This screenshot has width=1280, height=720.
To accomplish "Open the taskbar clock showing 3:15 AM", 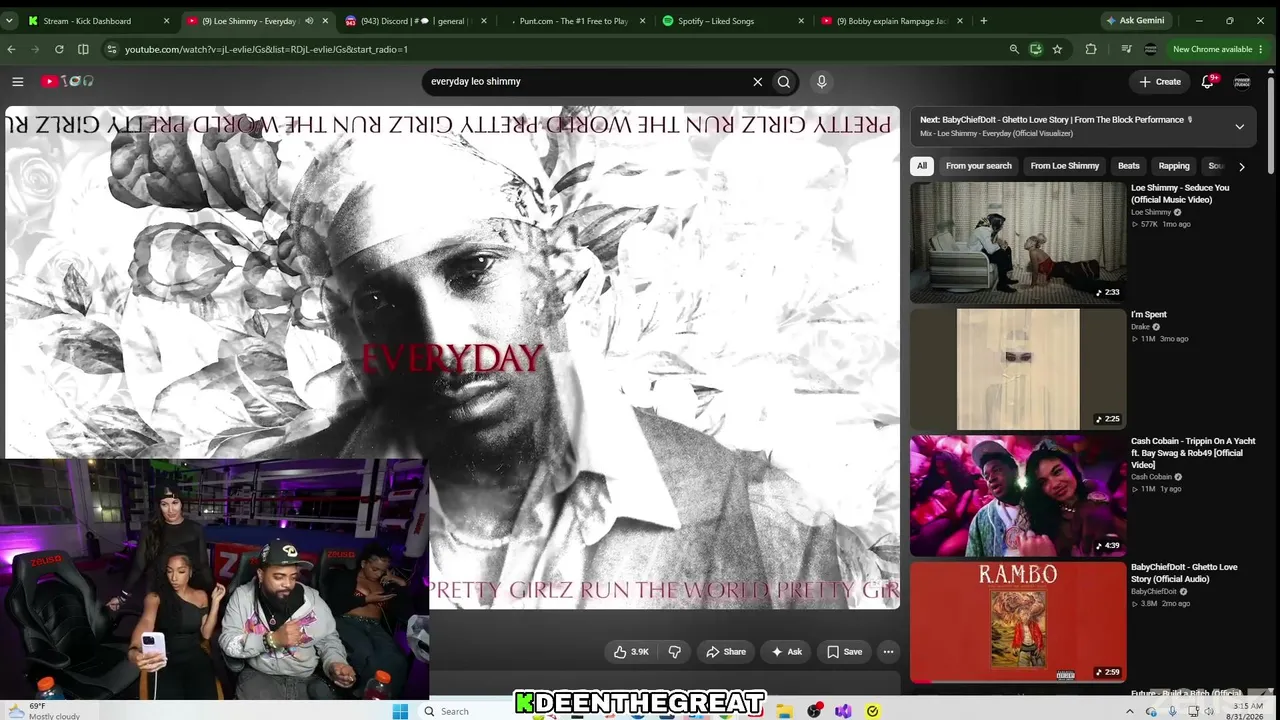I will (1248, 711).
